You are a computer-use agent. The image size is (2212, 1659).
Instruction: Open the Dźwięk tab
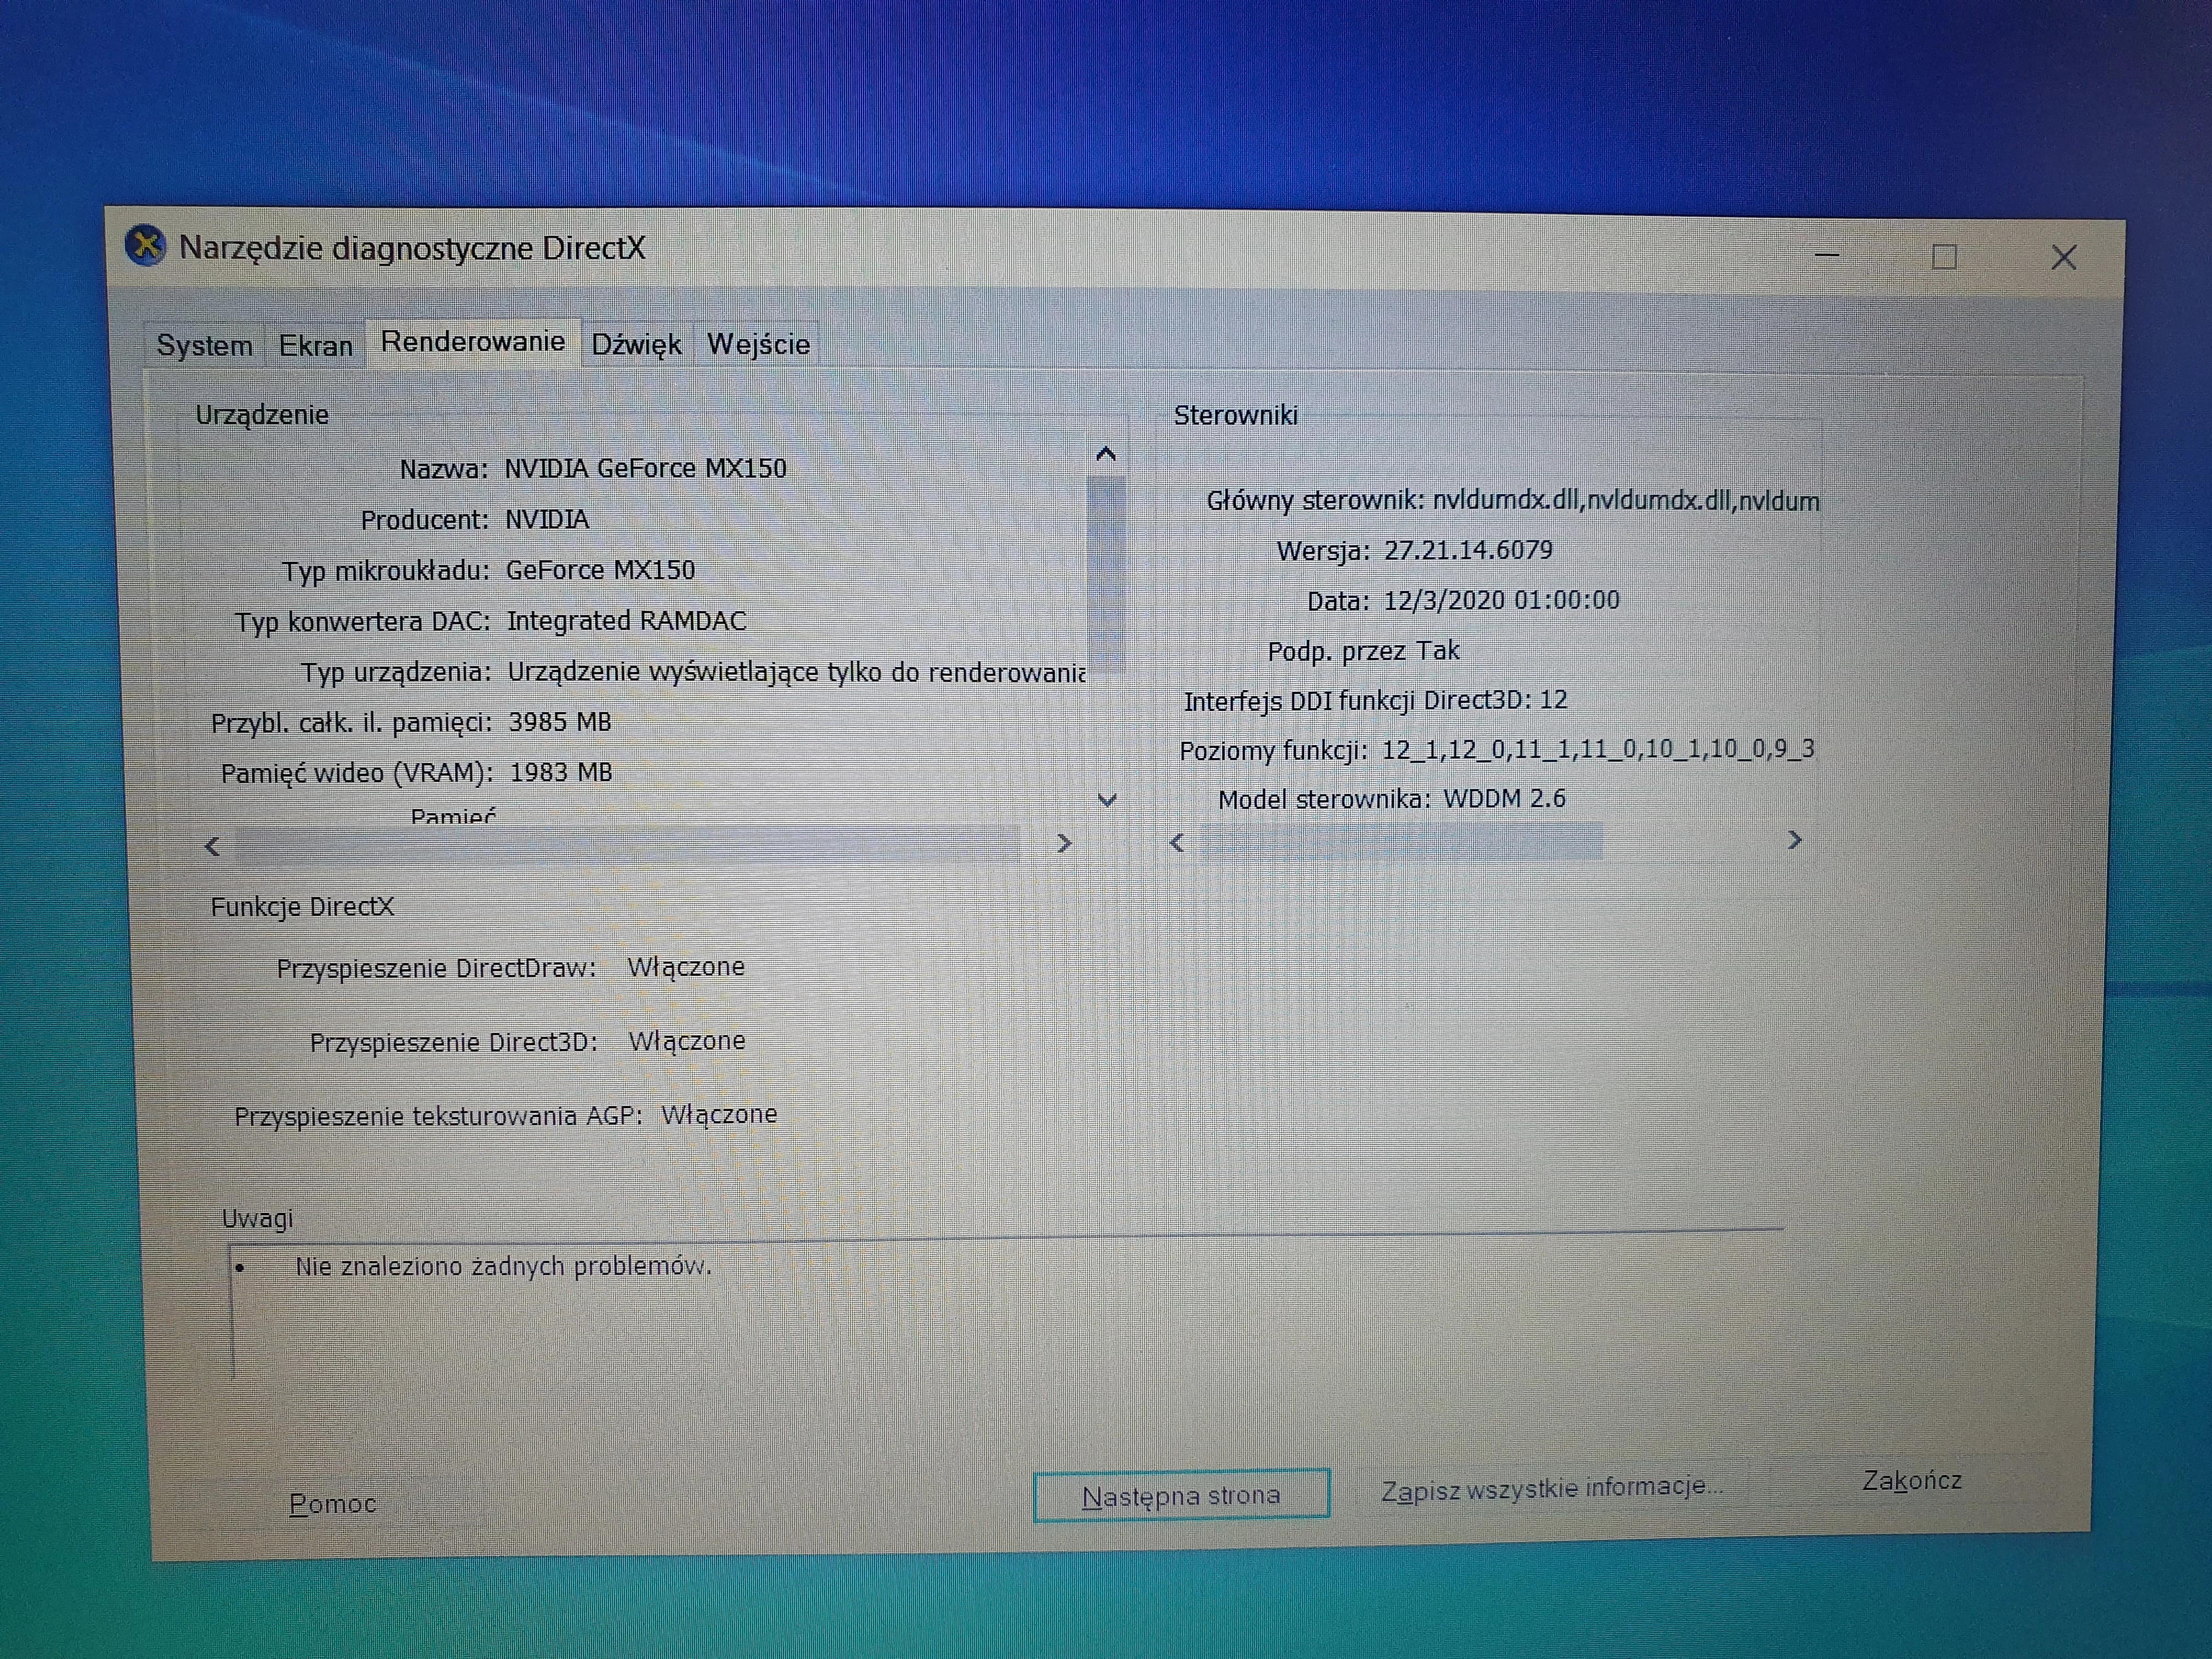click(637, 345)
